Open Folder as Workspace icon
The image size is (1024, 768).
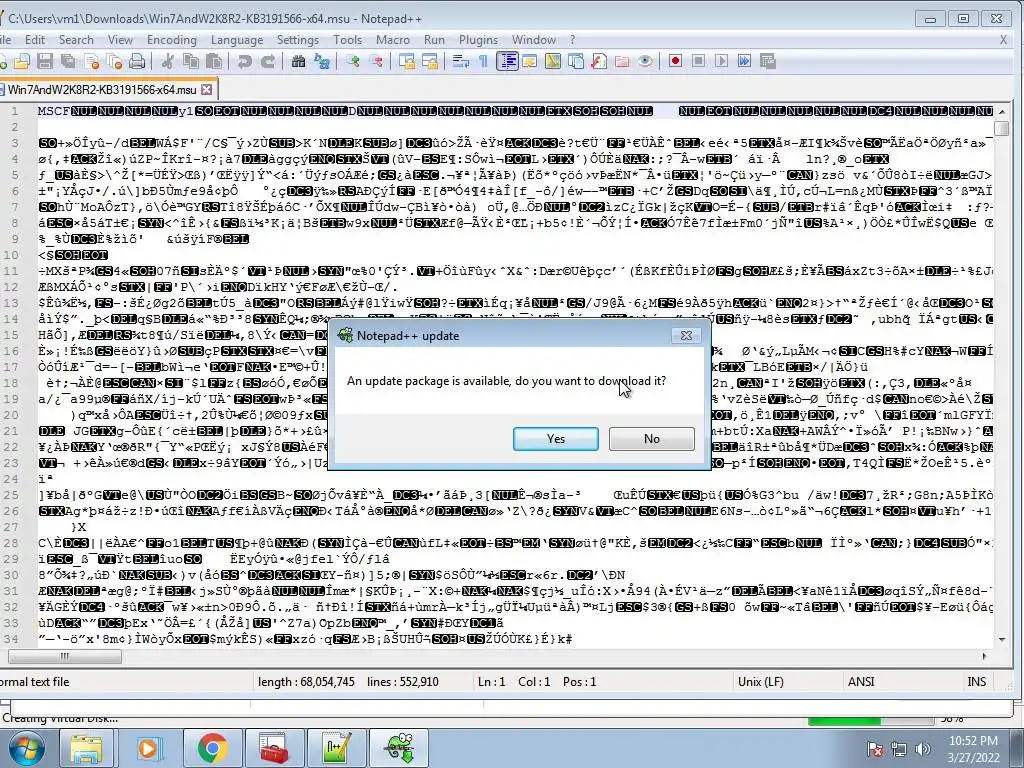tap(622, 61)
